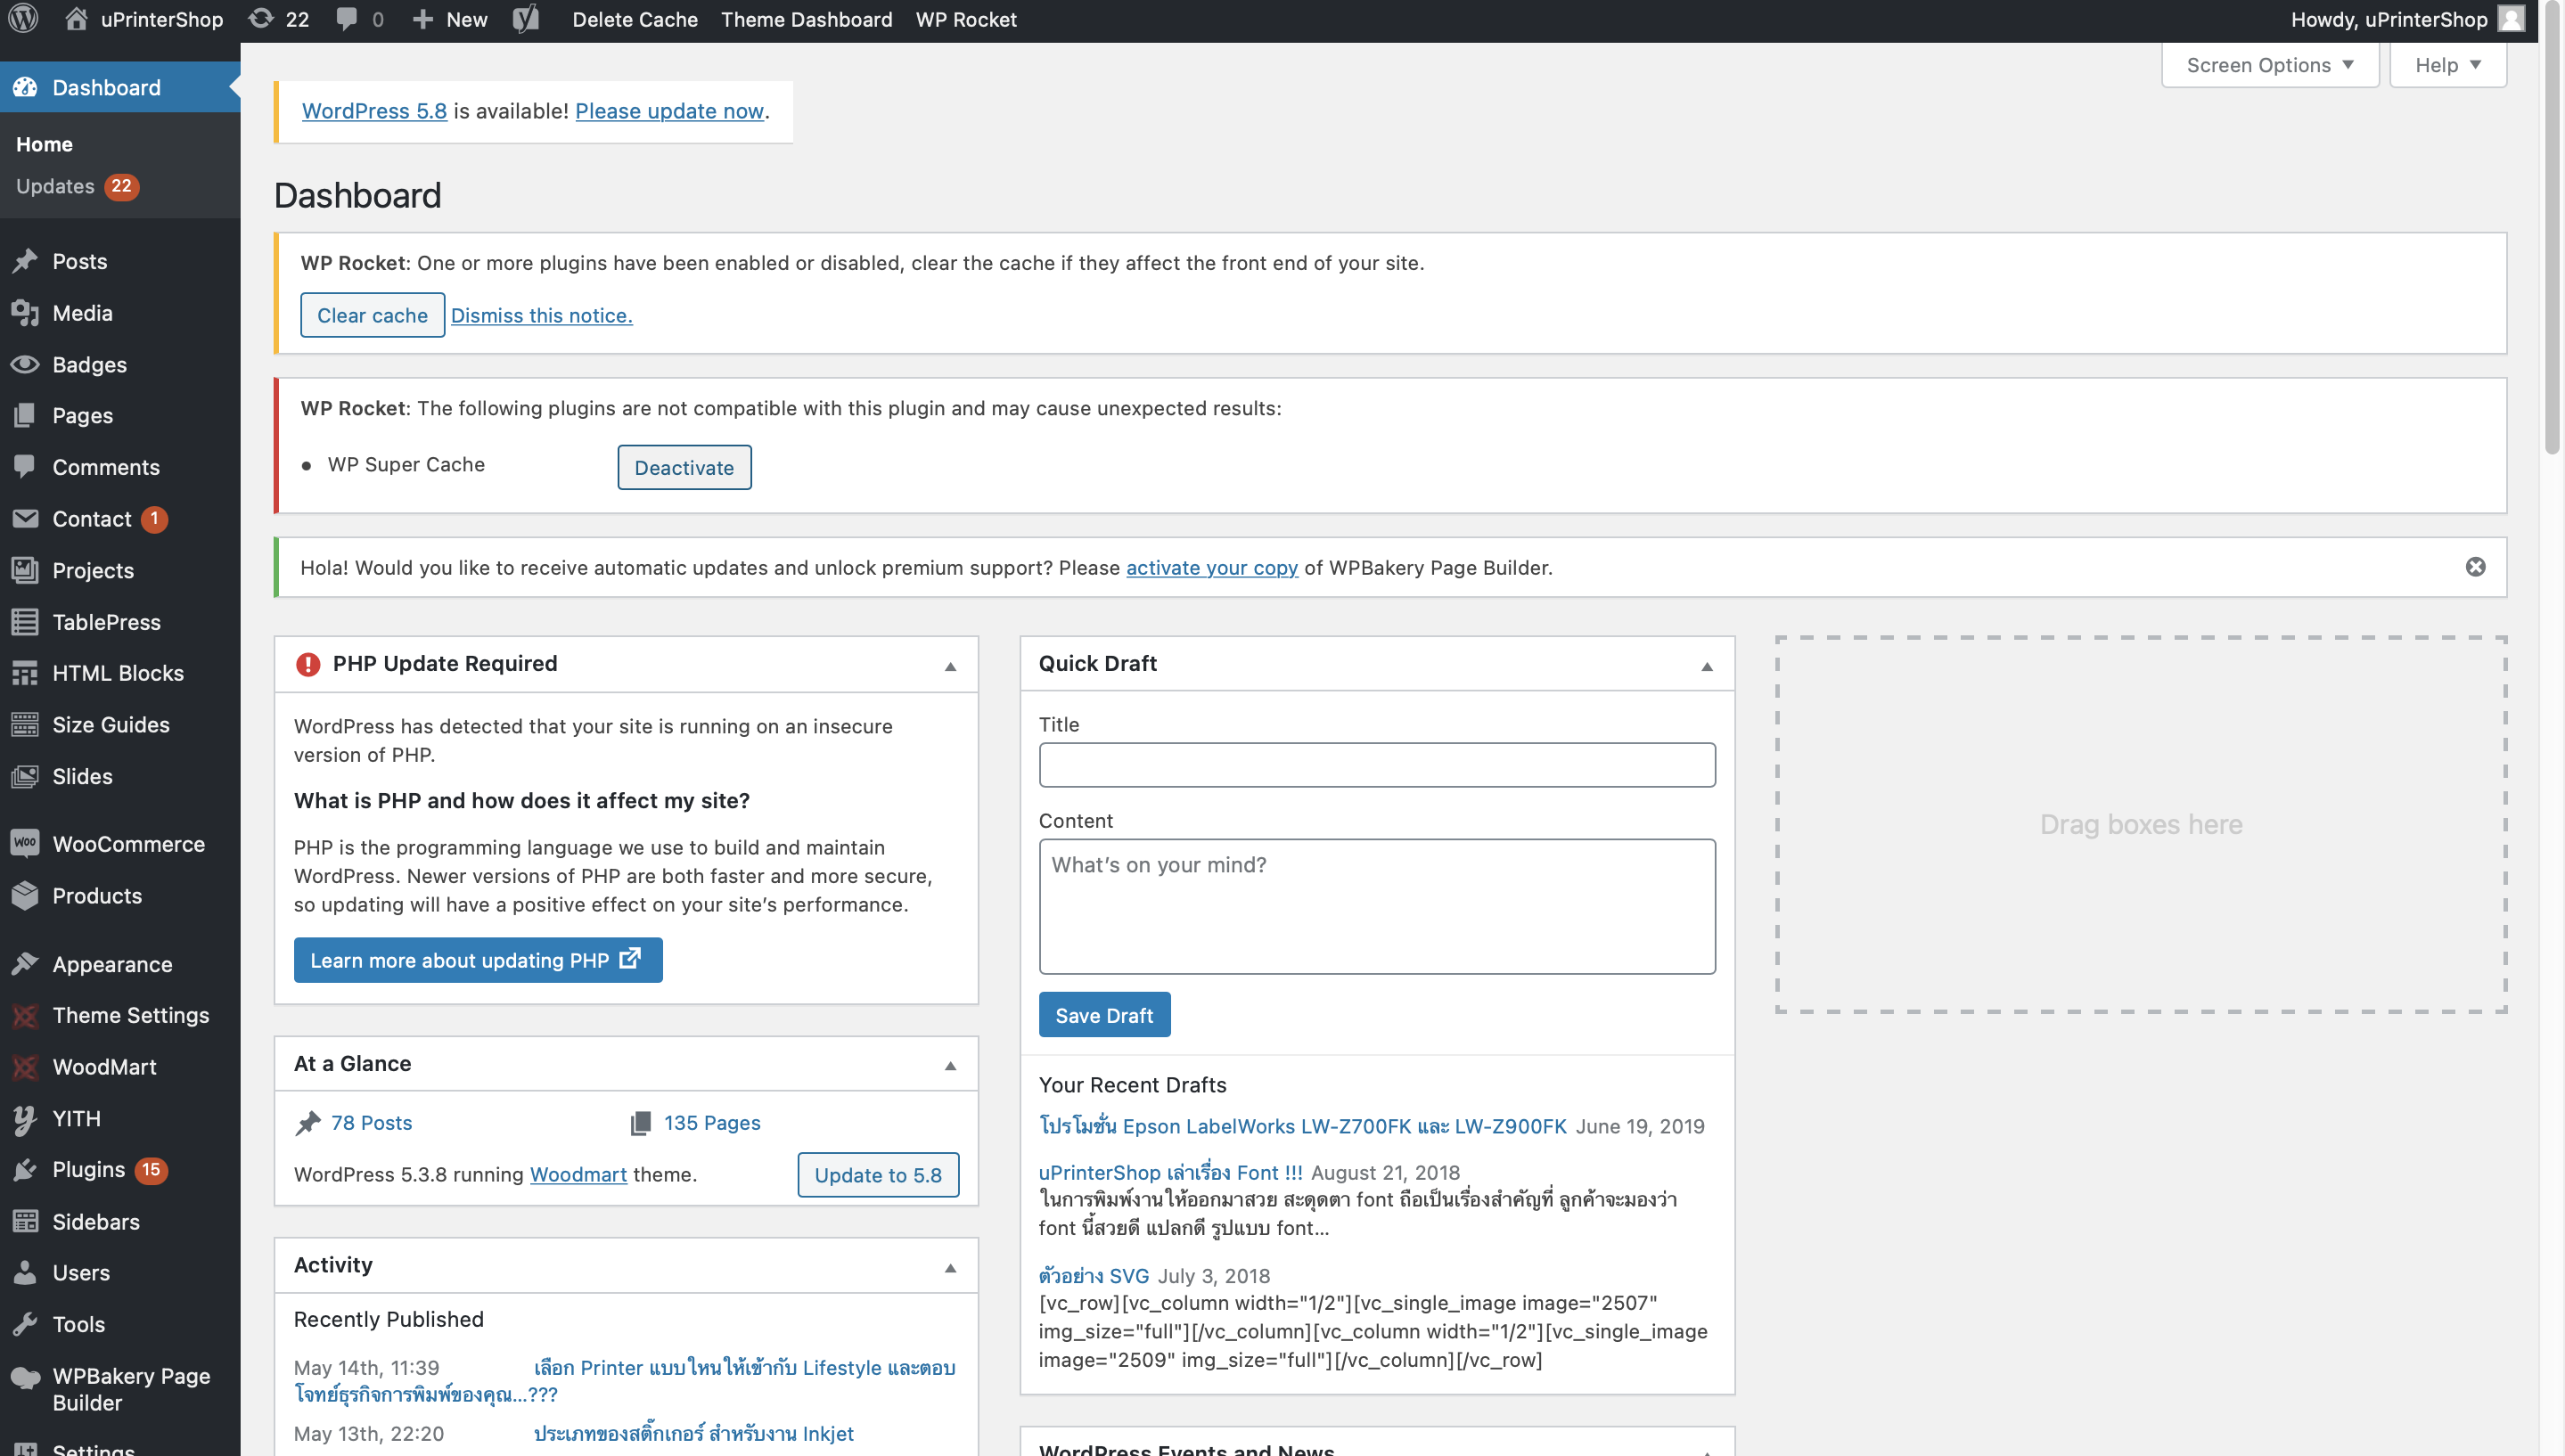This screenshot has height=1456, width=2565.
Task: Open Updates submenu with 22 badge
Action: [x=78, y=186]
